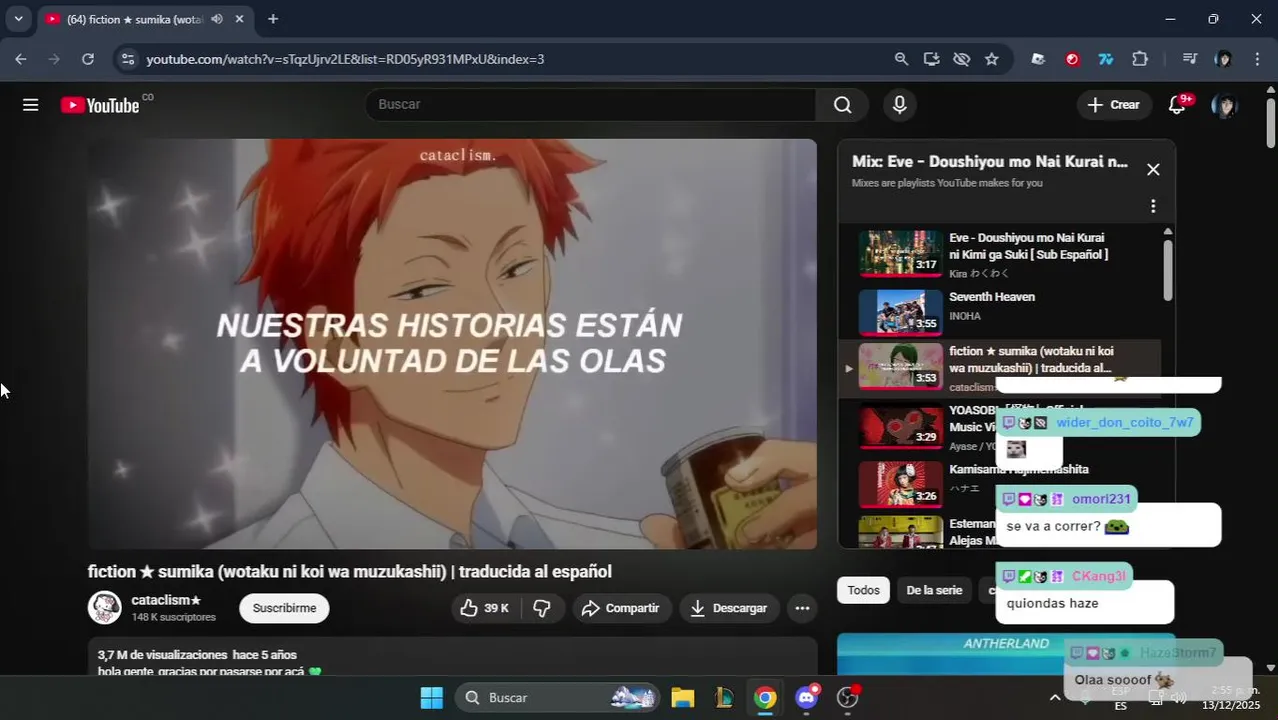Close the Mix playlist panel
Screen dimensions: 1278x720
(x=1153, y=169)
